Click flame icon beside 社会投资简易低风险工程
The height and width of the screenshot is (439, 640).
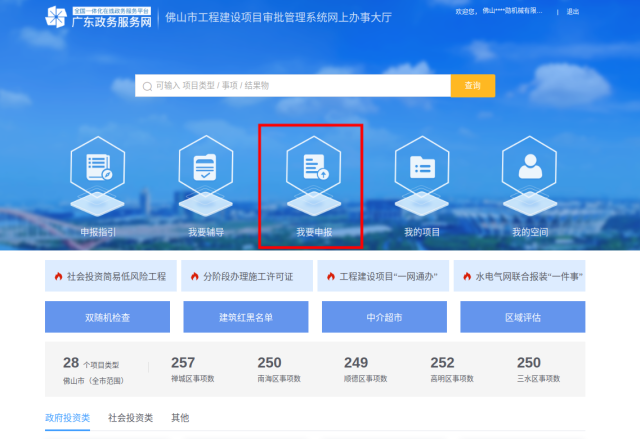point(58,276)
